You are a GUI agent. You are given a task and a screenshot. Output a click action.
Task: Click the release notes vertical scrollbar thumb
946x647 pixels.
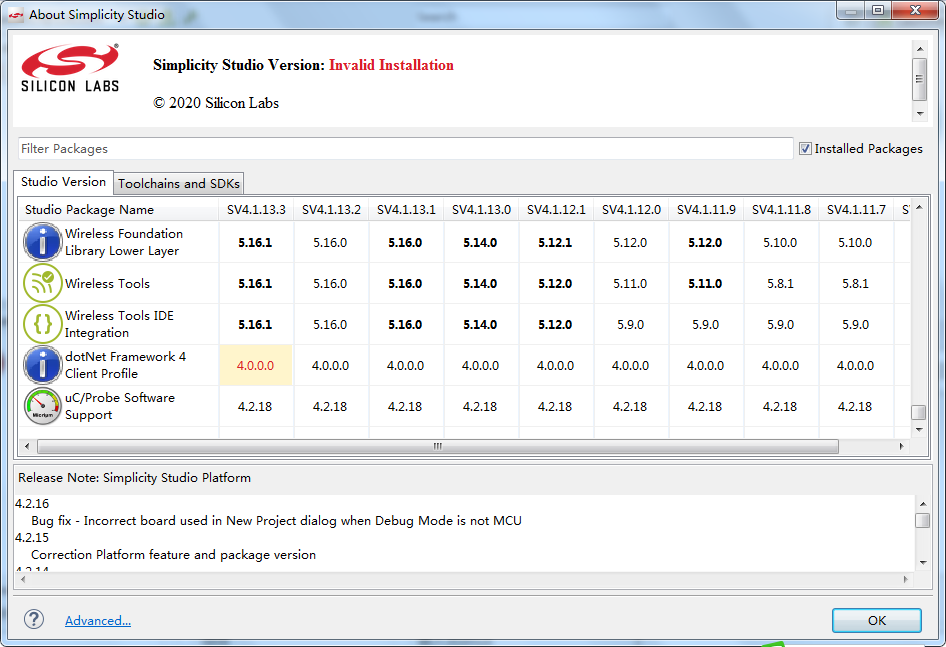click(923, 520)
